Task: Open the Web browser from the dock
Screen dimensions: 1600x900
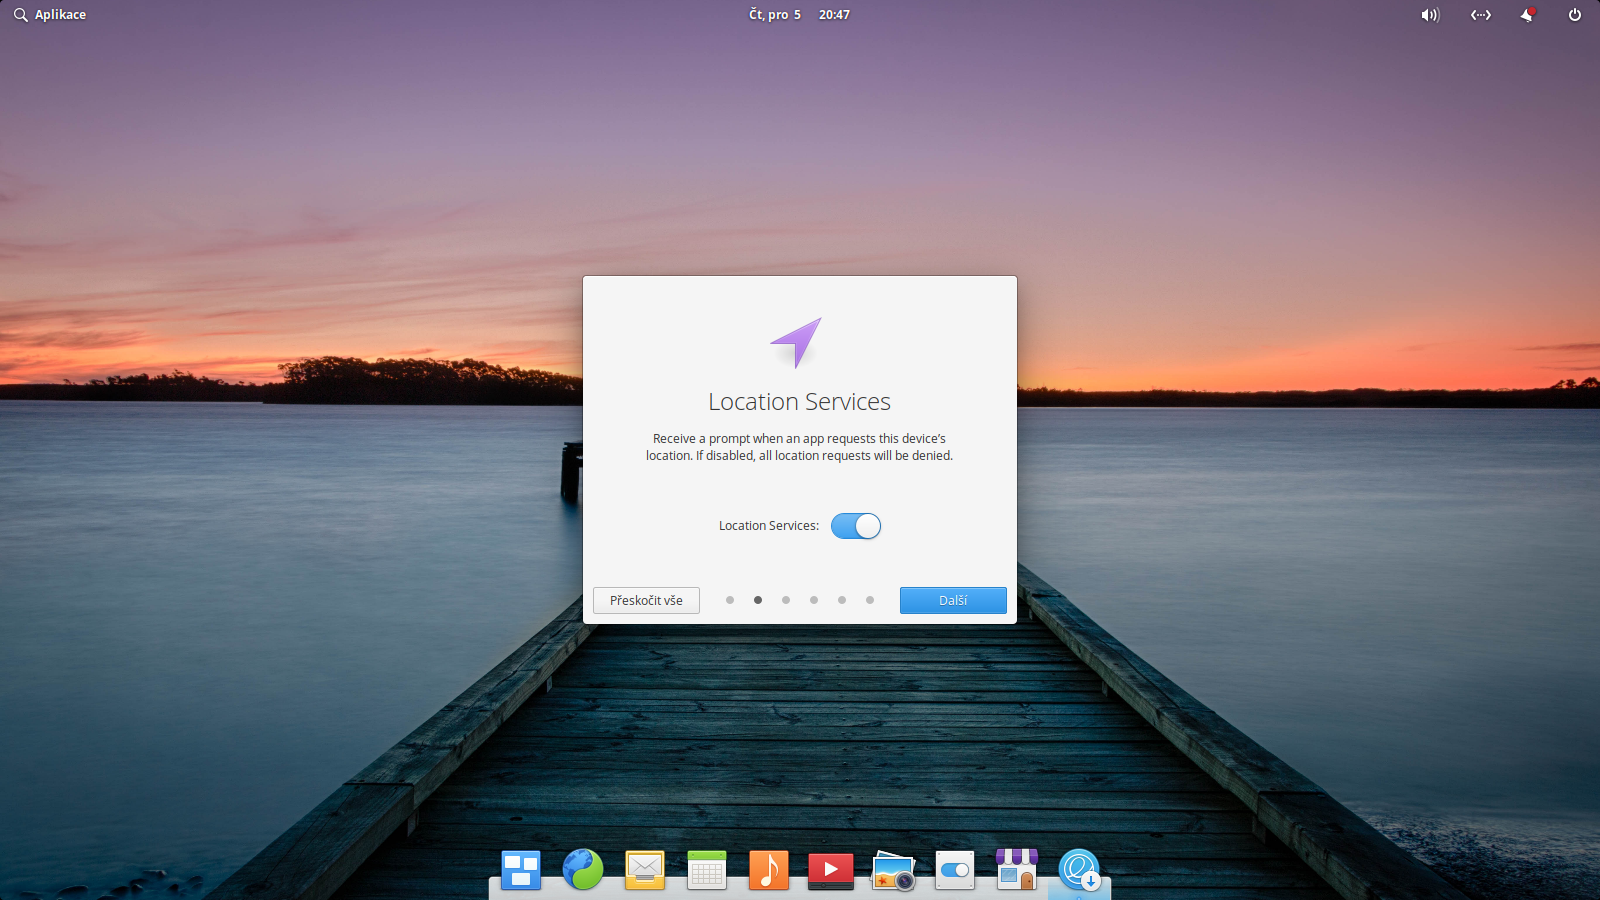Action: (583, 871)
